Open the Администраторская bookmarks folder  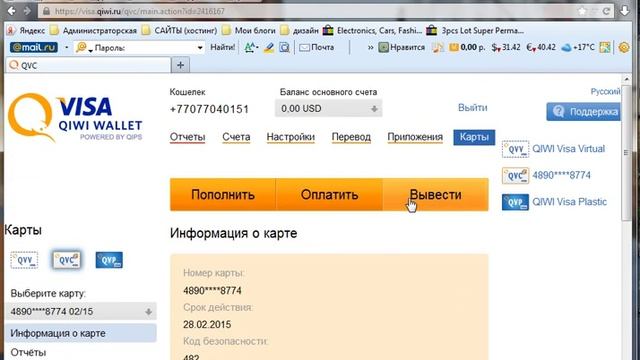pyautogui.click(x=93, y=31)
